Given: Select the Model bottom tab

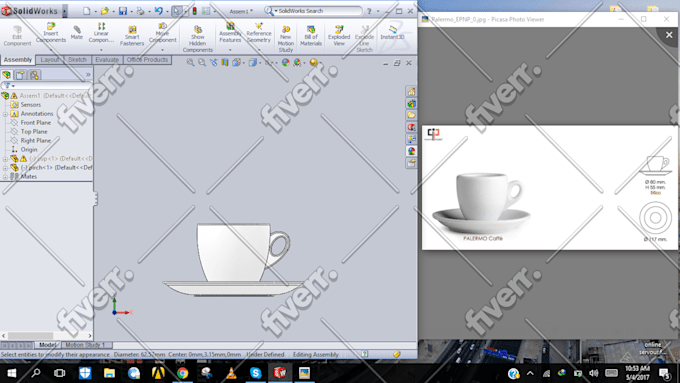Looking at the screenshot, I should (x=47, y=345).
